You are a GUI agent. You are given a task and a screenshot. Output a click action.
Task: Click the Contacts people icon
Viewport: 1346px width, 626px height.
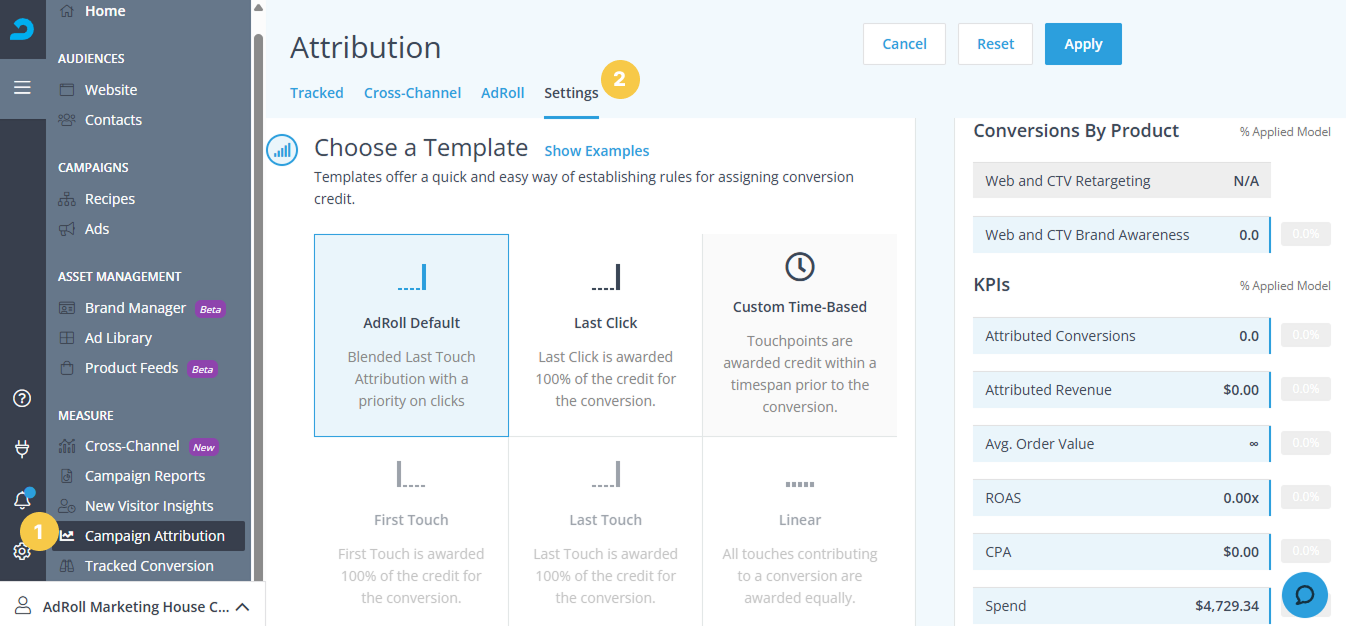[x=67, y=120]
